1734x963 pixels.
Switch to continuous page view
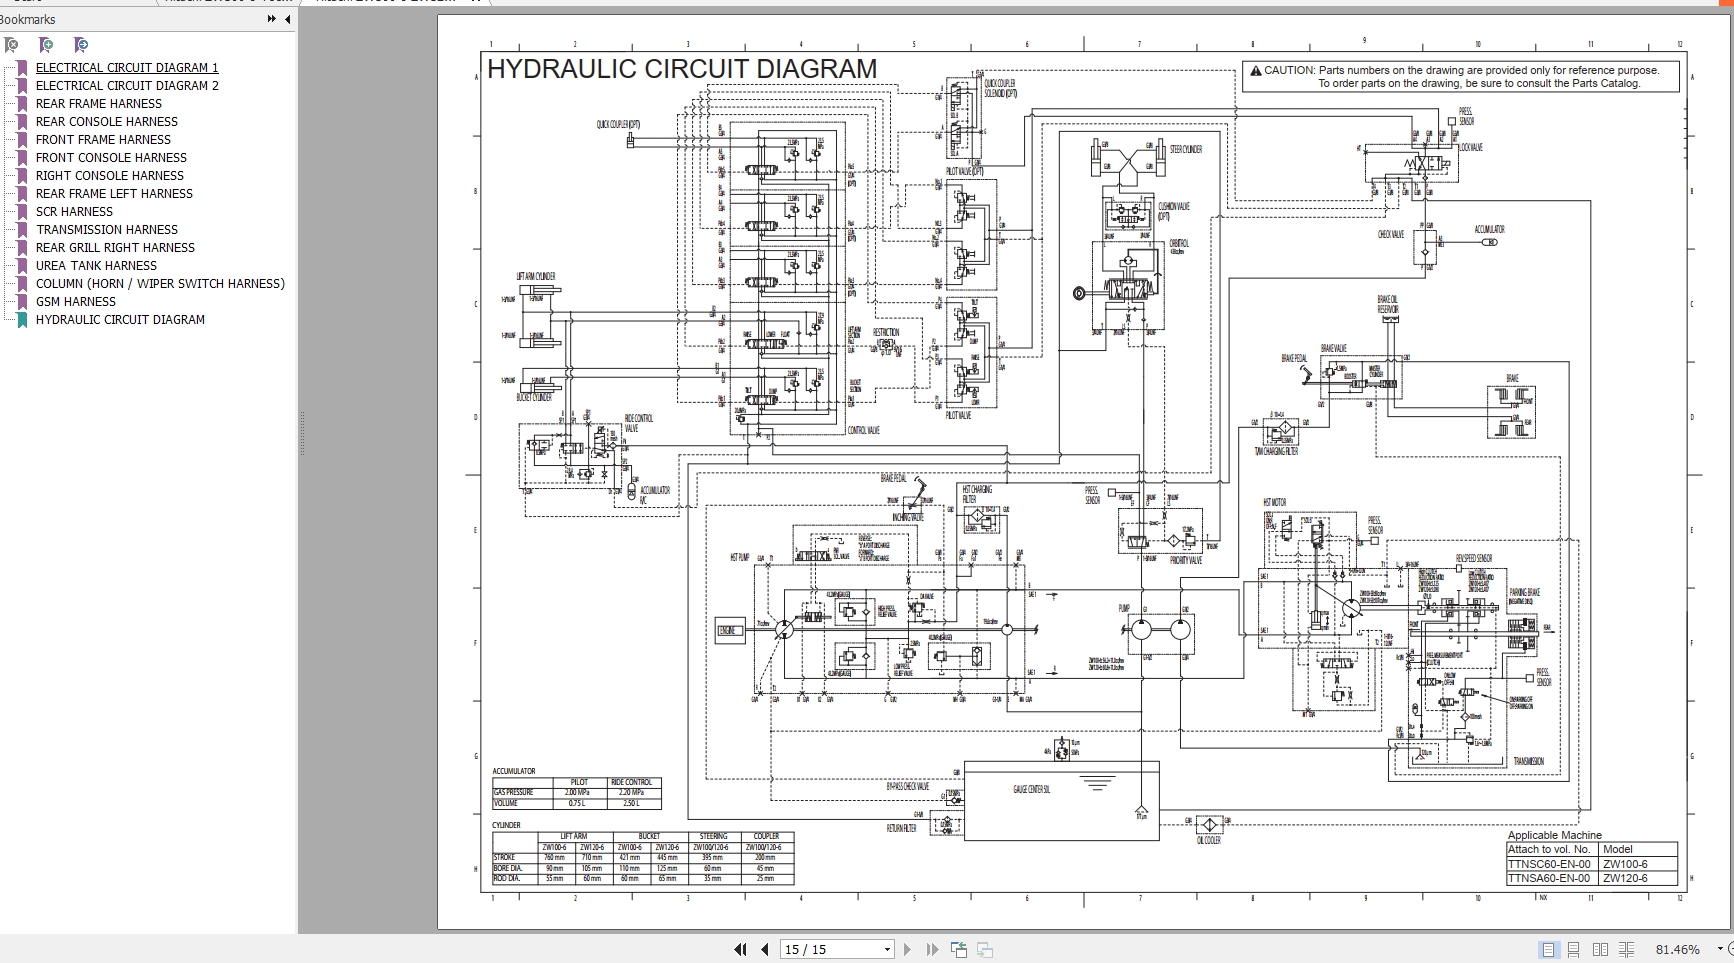(1574, 949)
